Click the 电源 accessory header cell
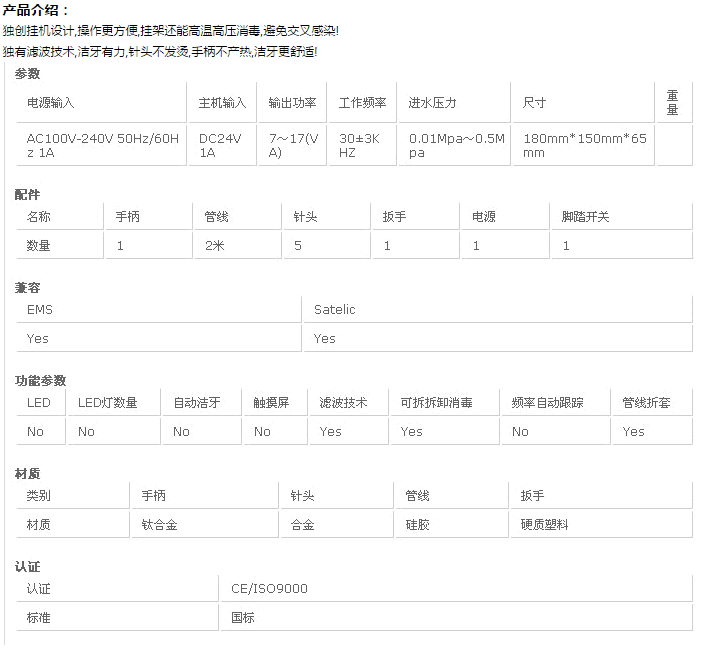This screenshot has height=661, width=713. (x=506, y=216)
